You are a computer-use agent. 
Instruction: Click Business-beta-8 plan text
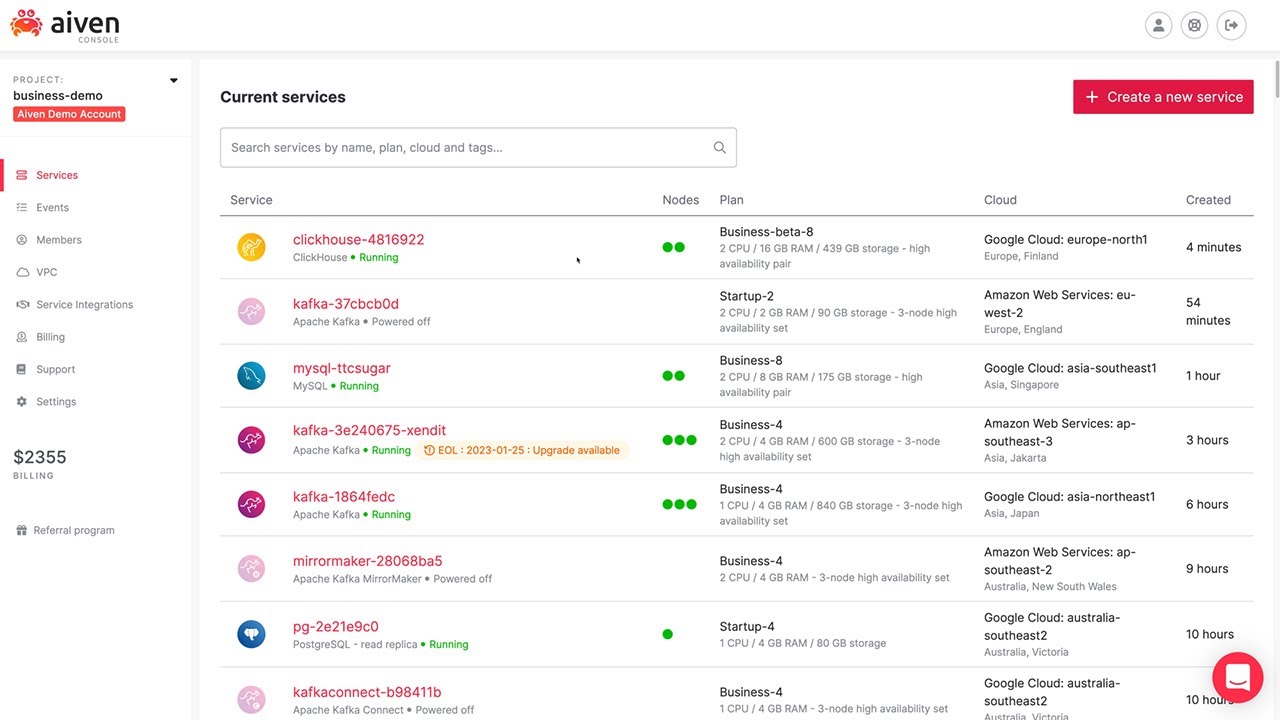(766, 232)
